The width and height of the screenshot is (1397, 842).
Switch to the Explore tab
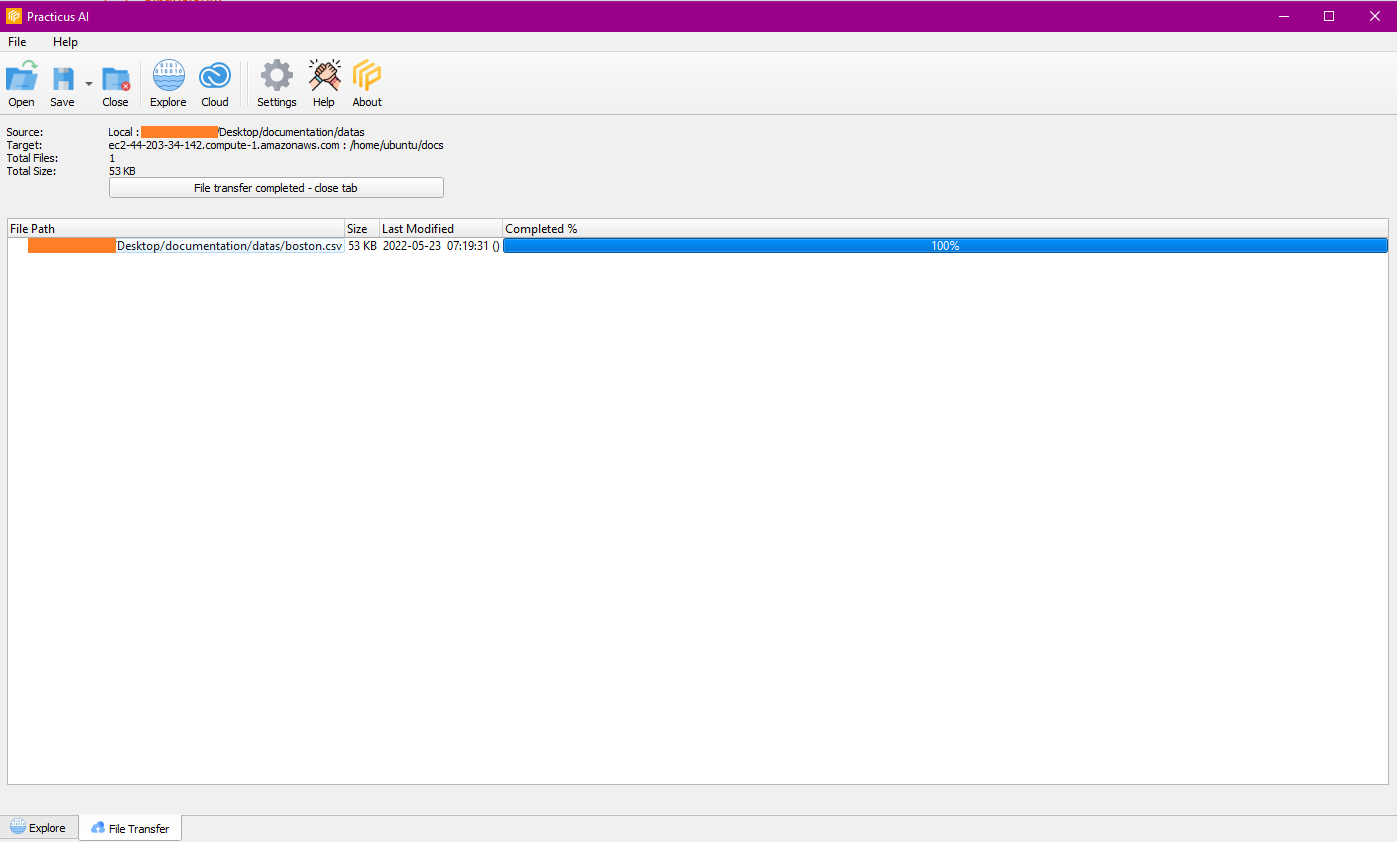[39, 827]
